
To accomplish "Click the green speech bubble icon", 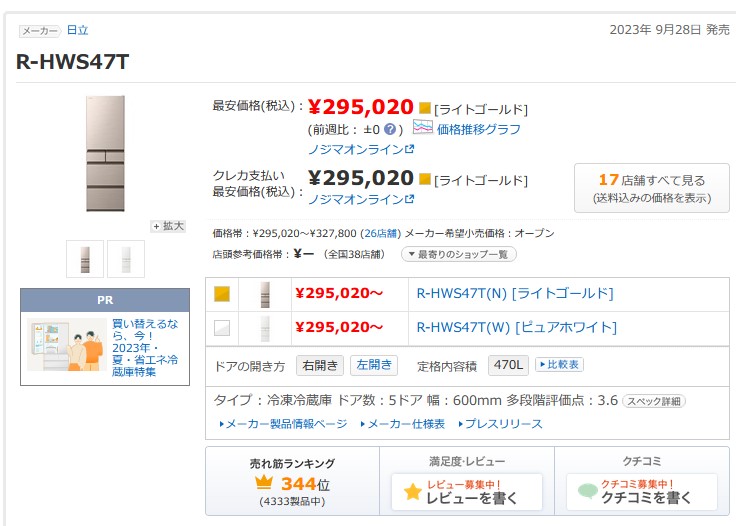I will (585, 492).
